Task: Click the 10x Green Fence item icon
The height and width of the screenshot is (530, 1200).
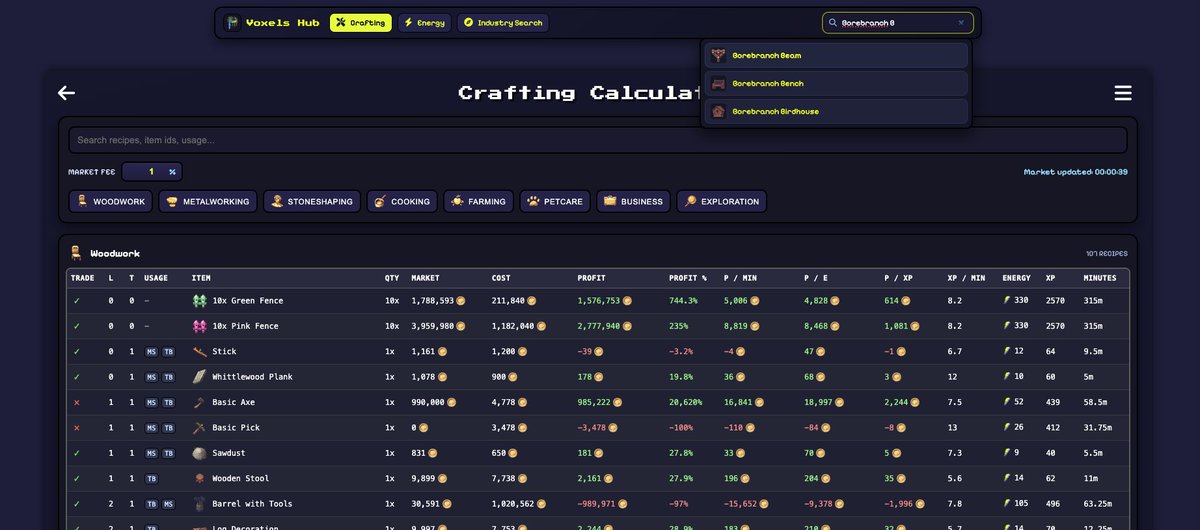Action: coord(199,300)
